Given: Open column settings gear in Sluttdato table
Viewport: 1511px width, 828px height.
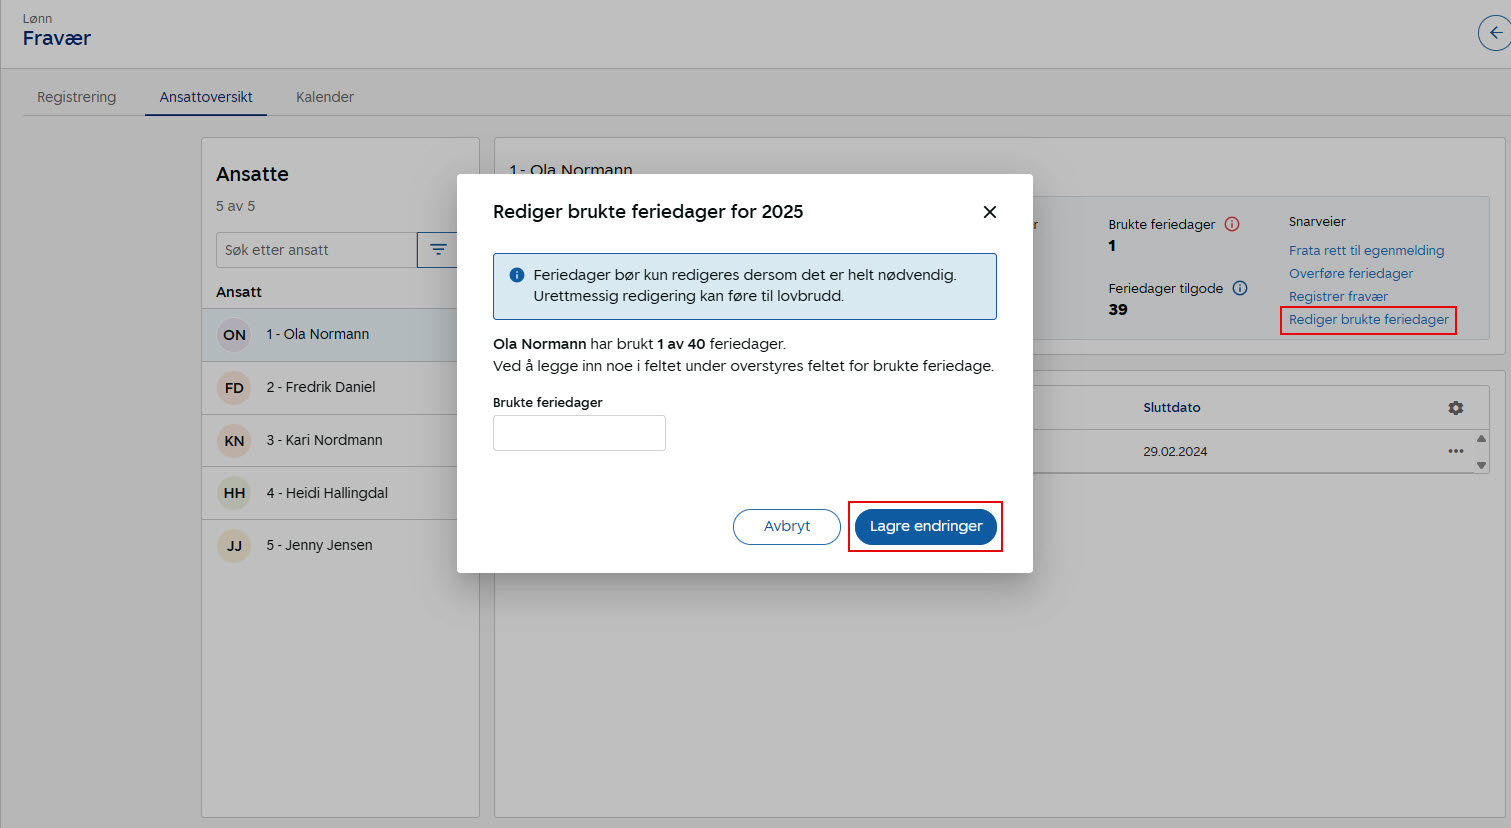Looking at the screenshot, I should (x=1456, y=408).
